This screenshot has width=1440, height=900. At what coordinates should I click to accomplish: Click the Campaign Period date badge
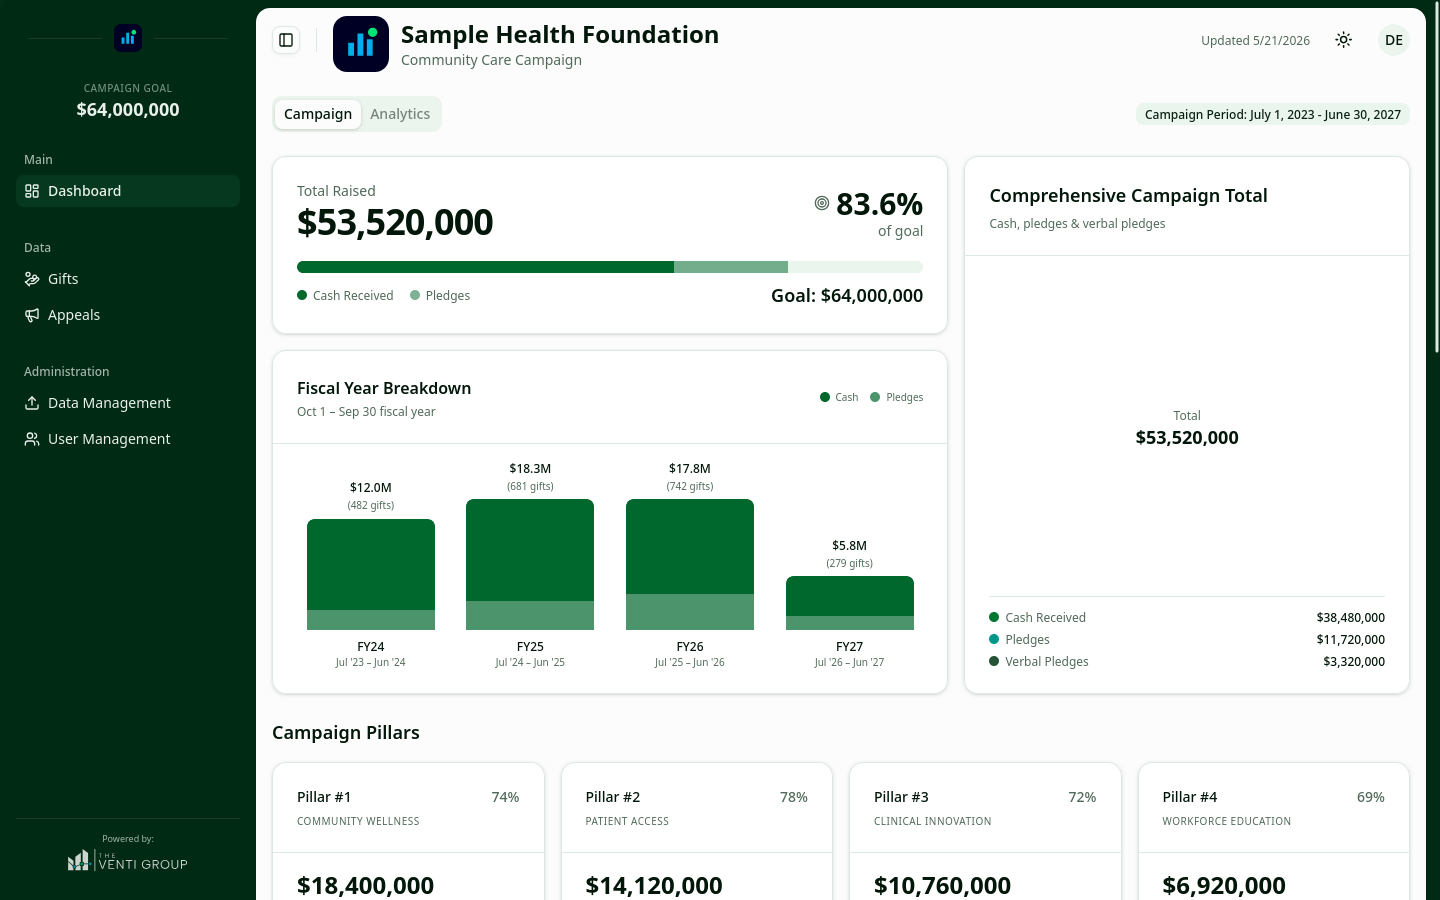1273,114
